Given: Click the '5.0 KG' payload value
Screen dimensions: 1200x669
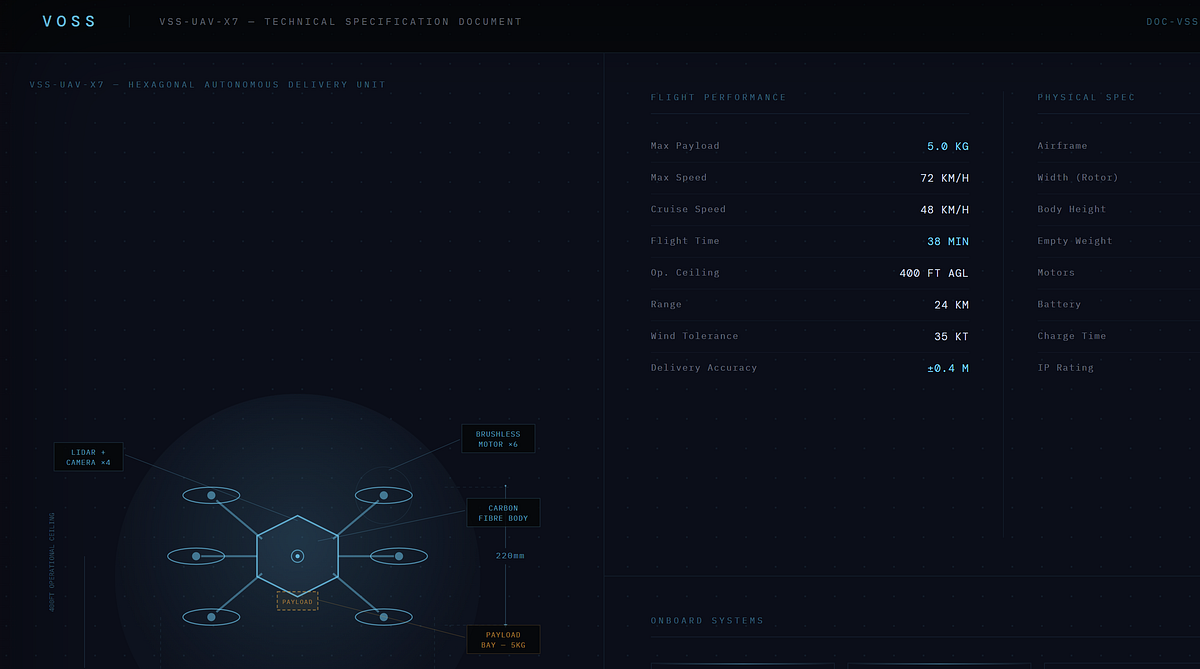Looking at the screenshot, I should (x=948, y=146).
